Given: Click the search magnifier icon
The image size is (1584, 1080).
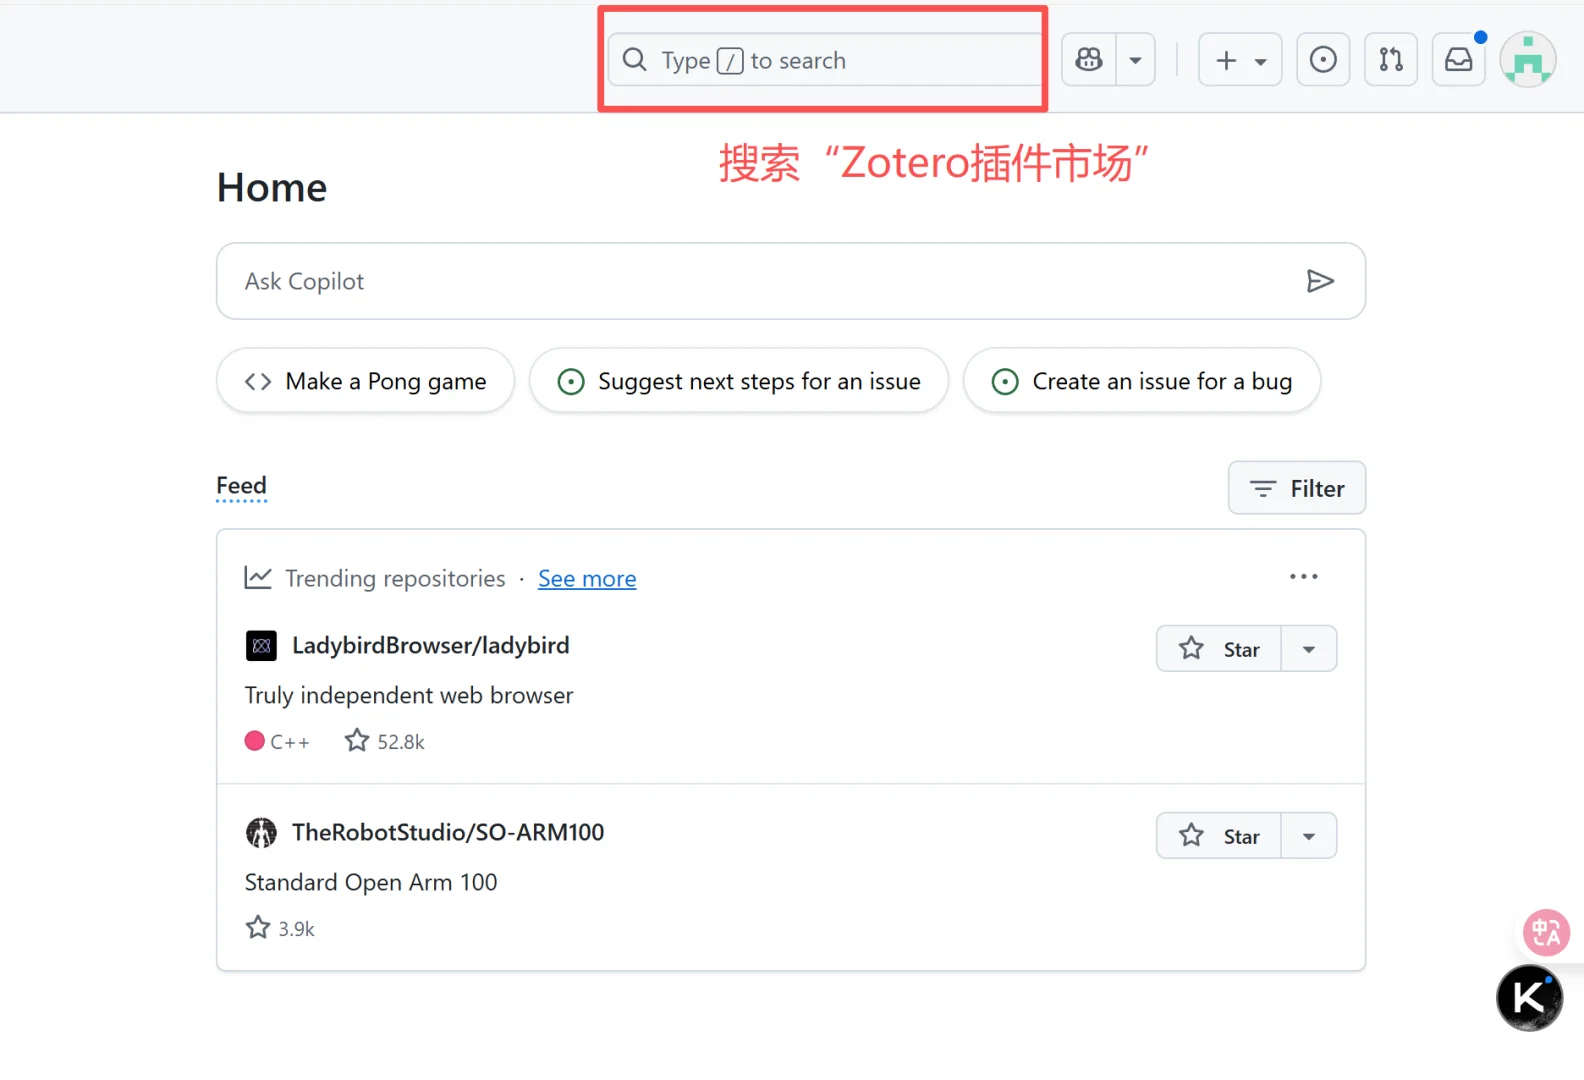Looking at the screenshot, I should coord(634,60).
